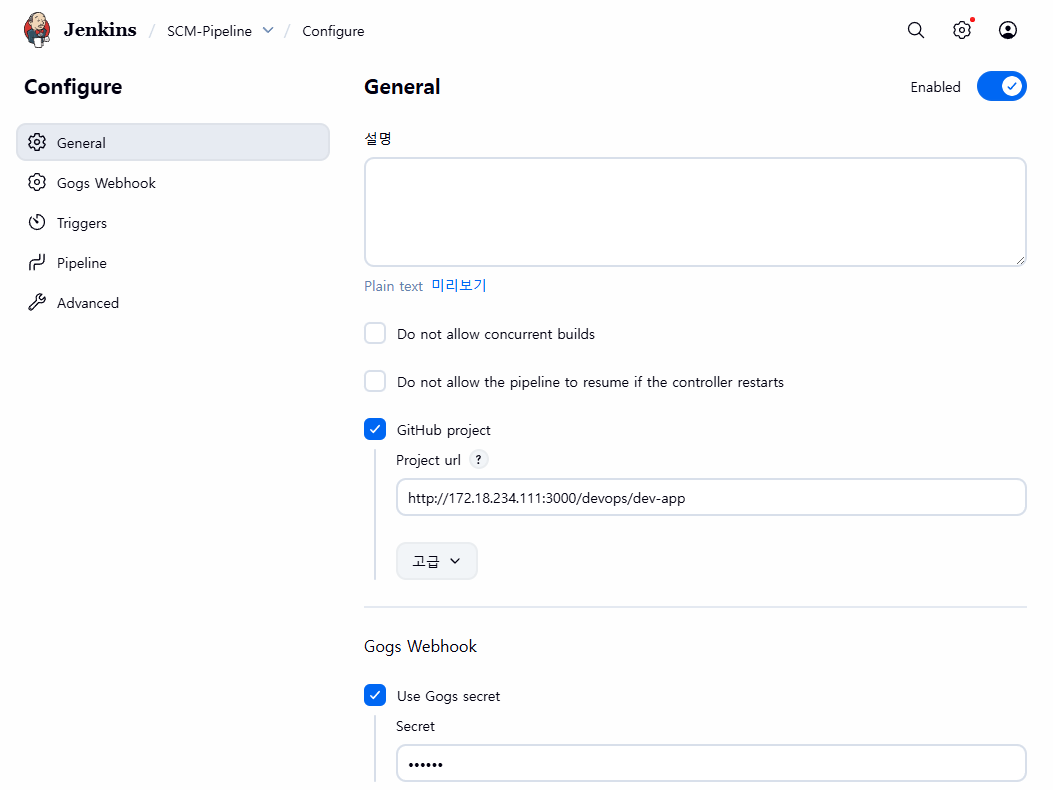The width and height of the screenshot is (1053, 790).
Task: Click the Configure sidebar heading
Action: (x=73, y=87)
